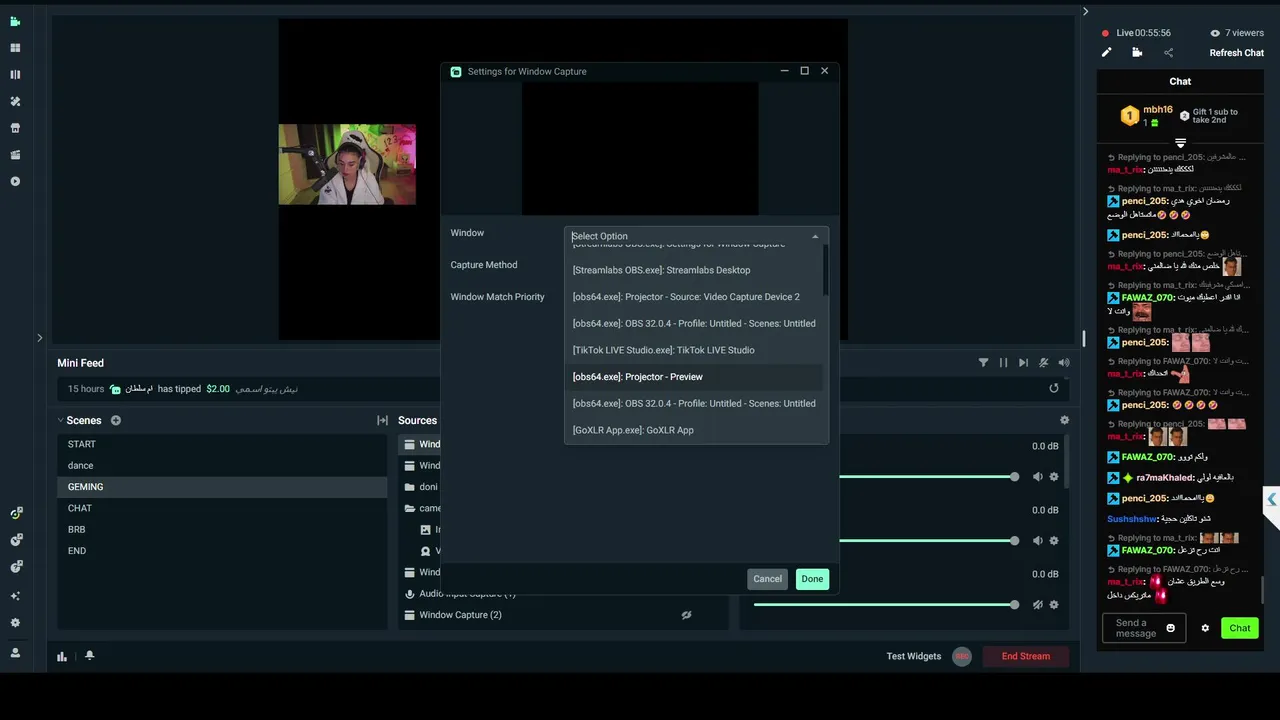The width and height of the screenshot is (1280, 720).
Task: Send message with green Chat button
Action: (1240, 628)
